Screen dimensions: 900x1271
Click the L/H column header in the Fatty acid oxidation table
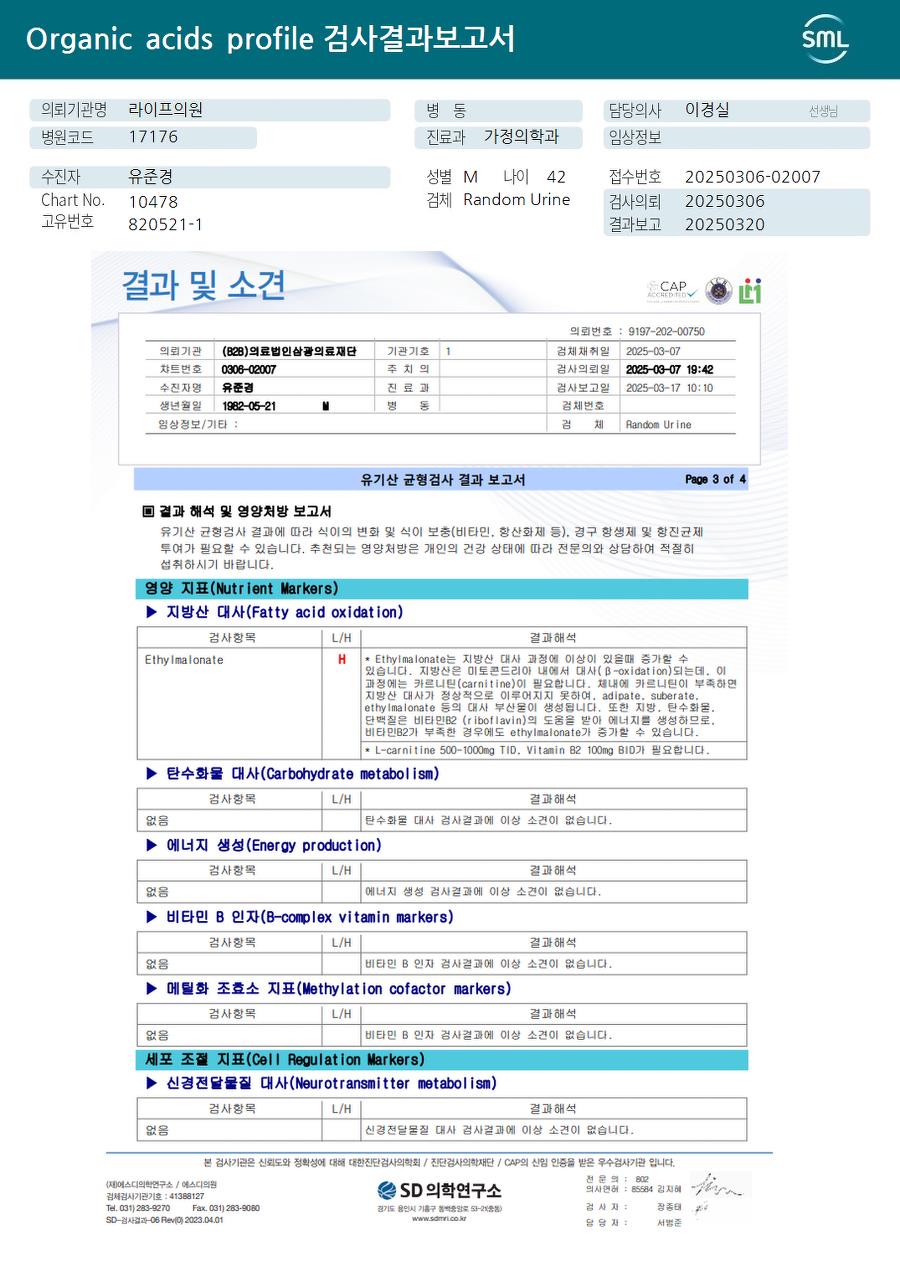(x=341, y=637)
